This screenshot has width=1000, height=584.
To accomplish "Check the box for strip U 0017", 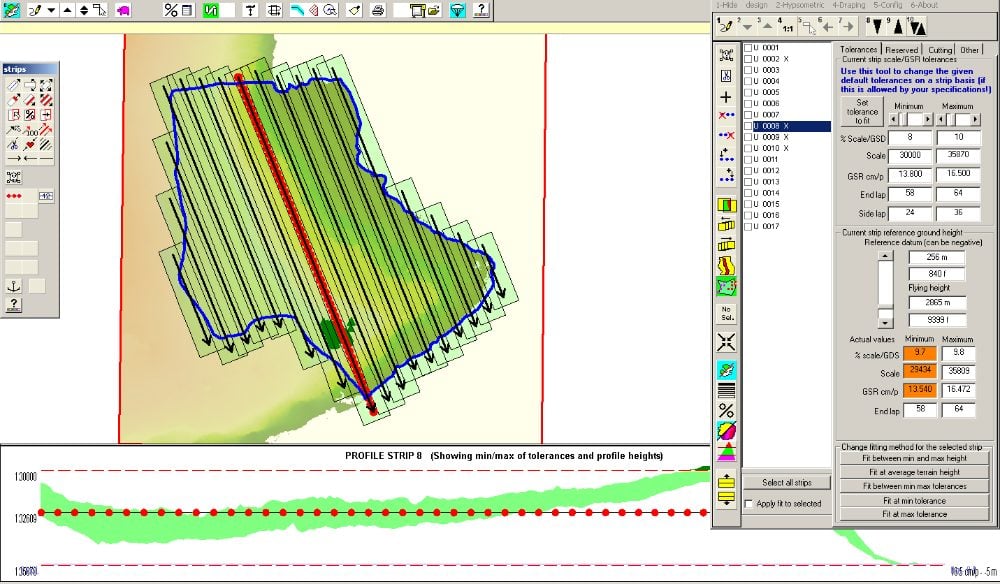I will [x=748, y=226].
